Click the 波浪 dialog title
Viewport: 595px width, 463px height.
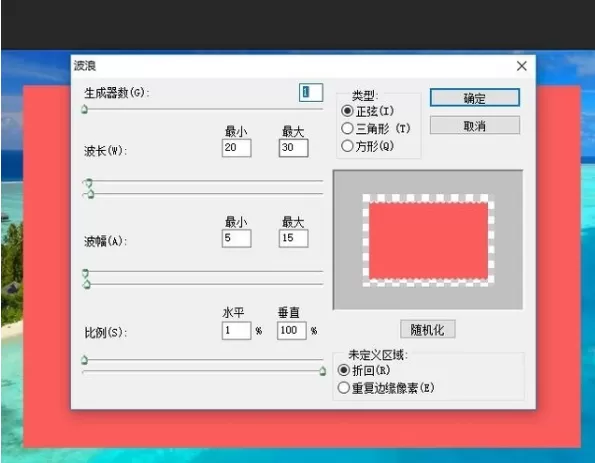pos(85,66)
